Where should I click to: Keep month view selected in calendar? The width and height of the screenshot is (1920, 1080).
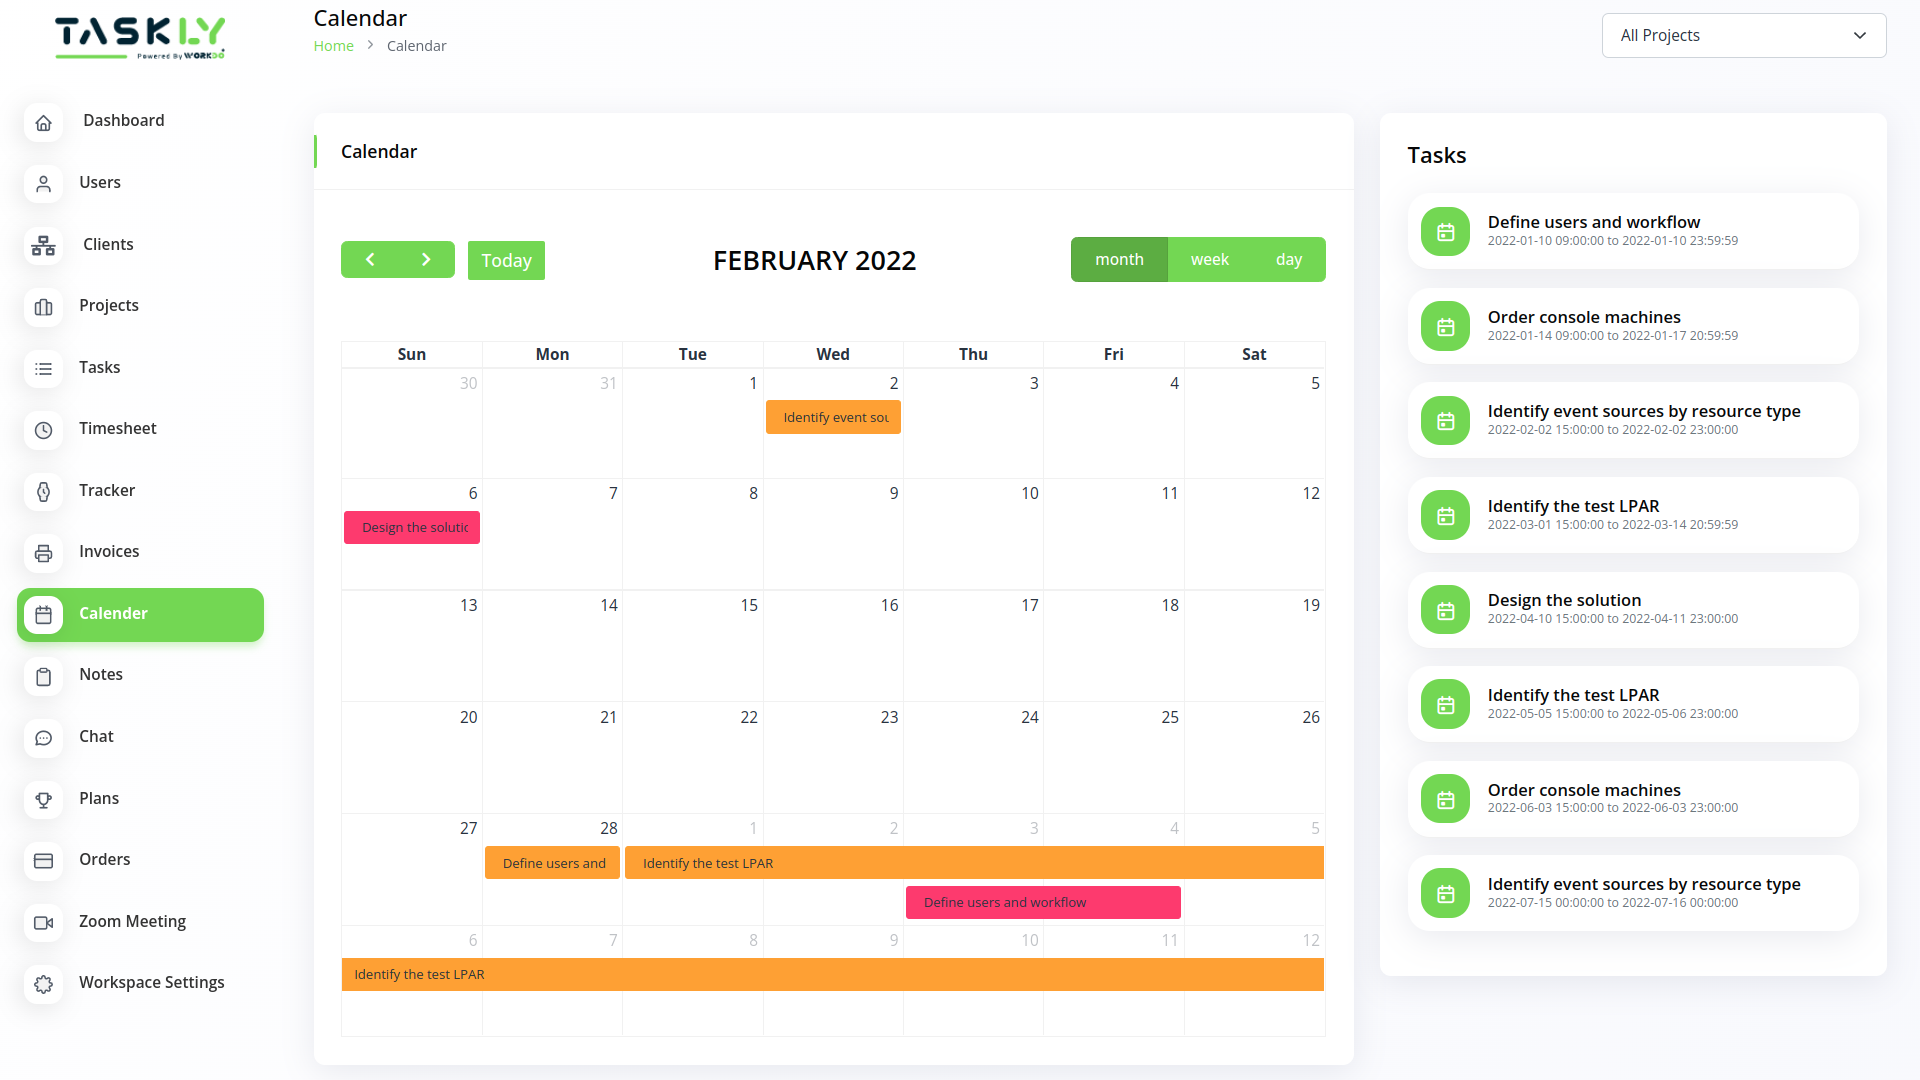(x=1118, y=259)
